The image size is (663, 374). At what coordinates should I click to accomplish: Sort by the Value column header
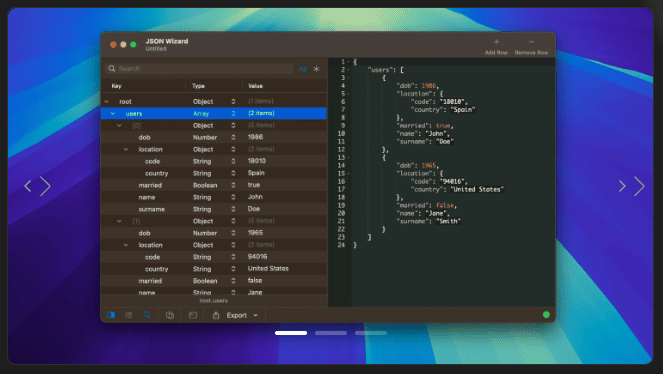tap(255, 86)
